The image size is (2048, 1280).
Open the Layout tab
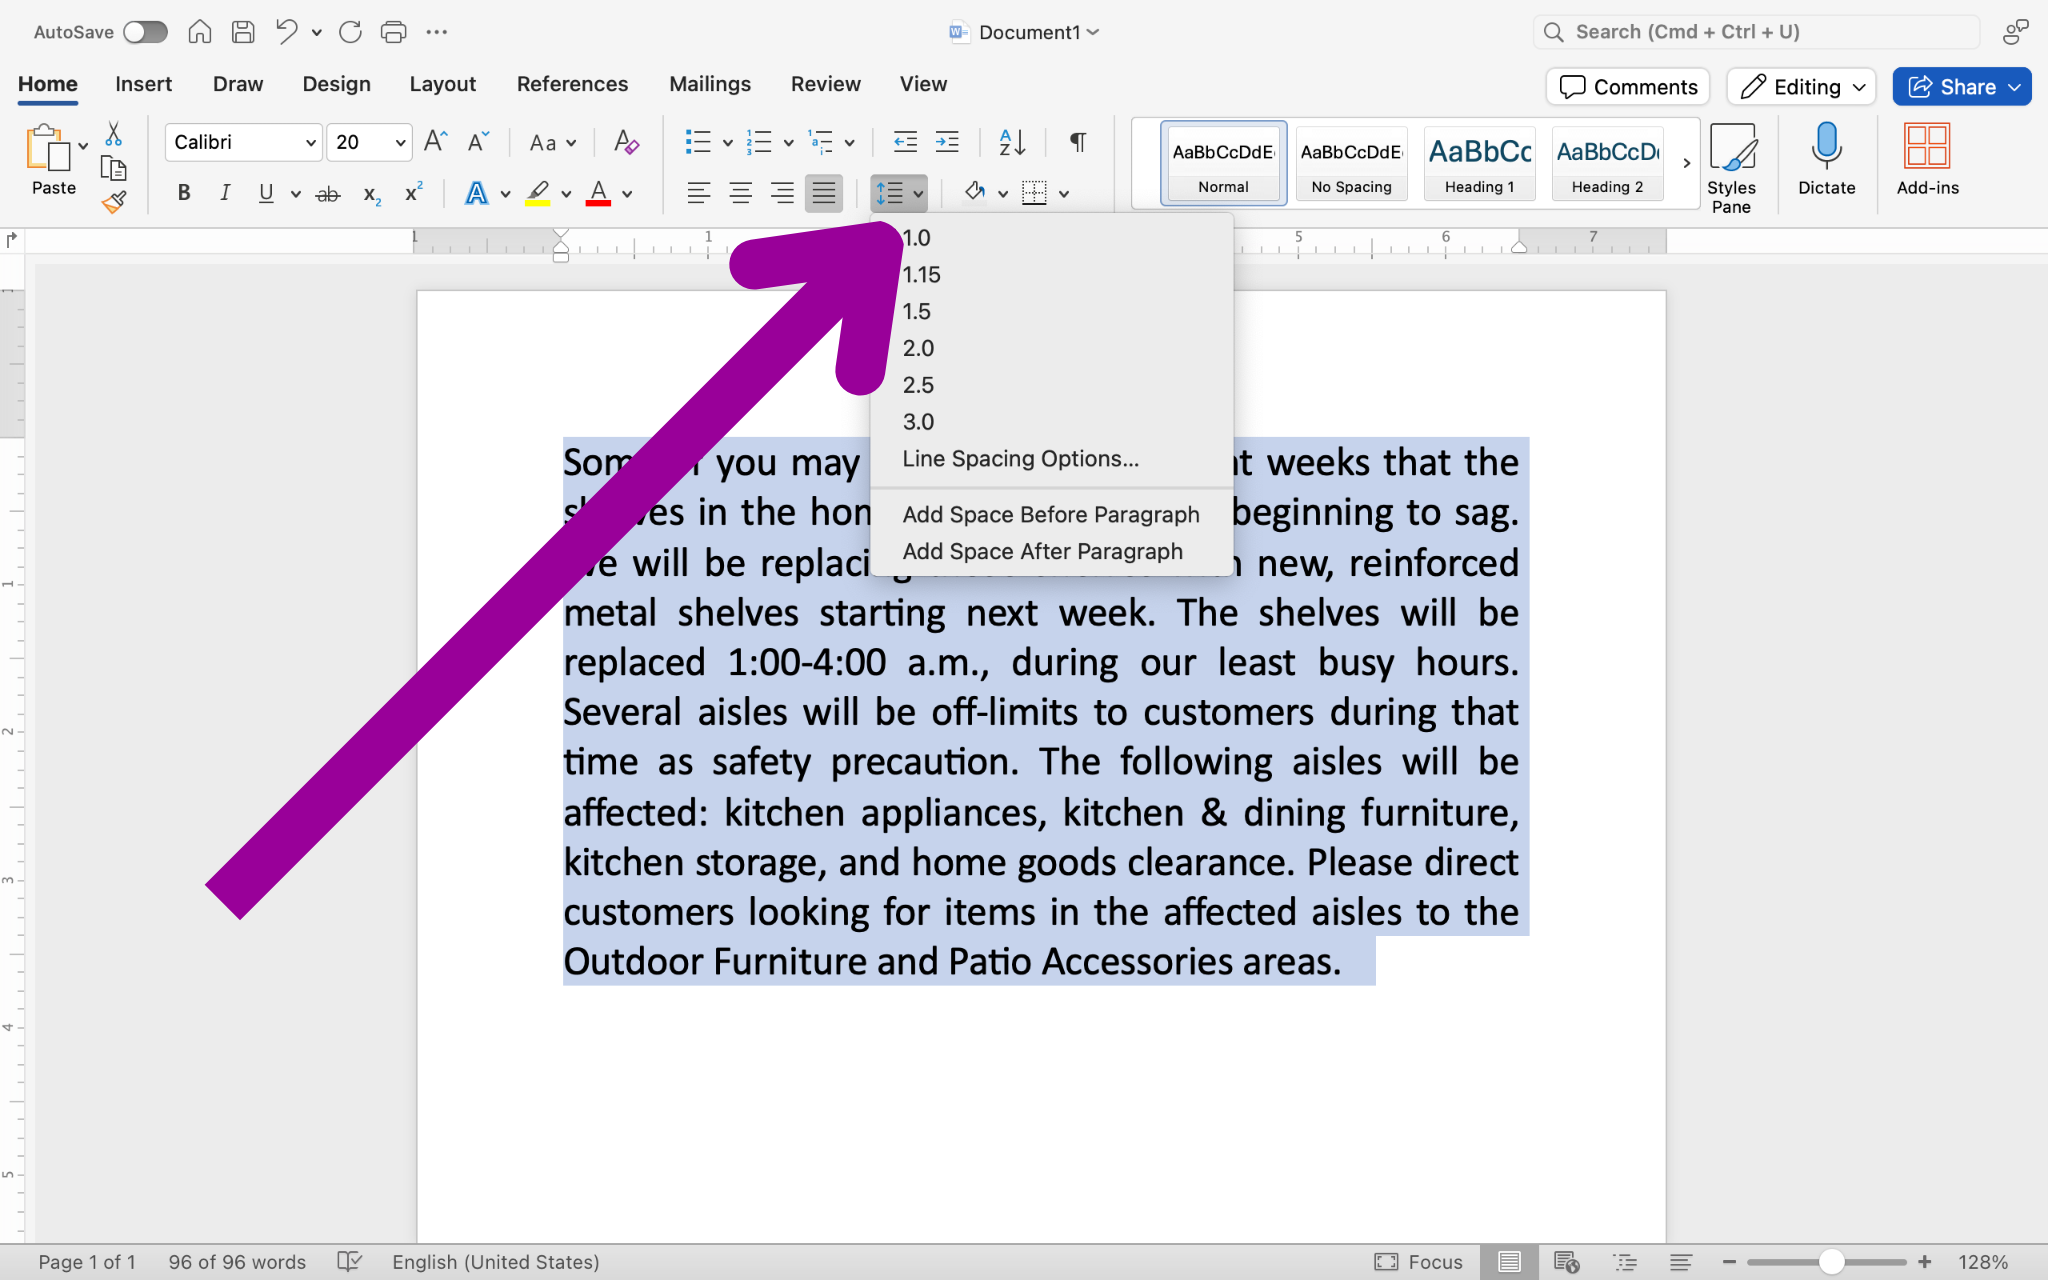[x=442, y=84]
